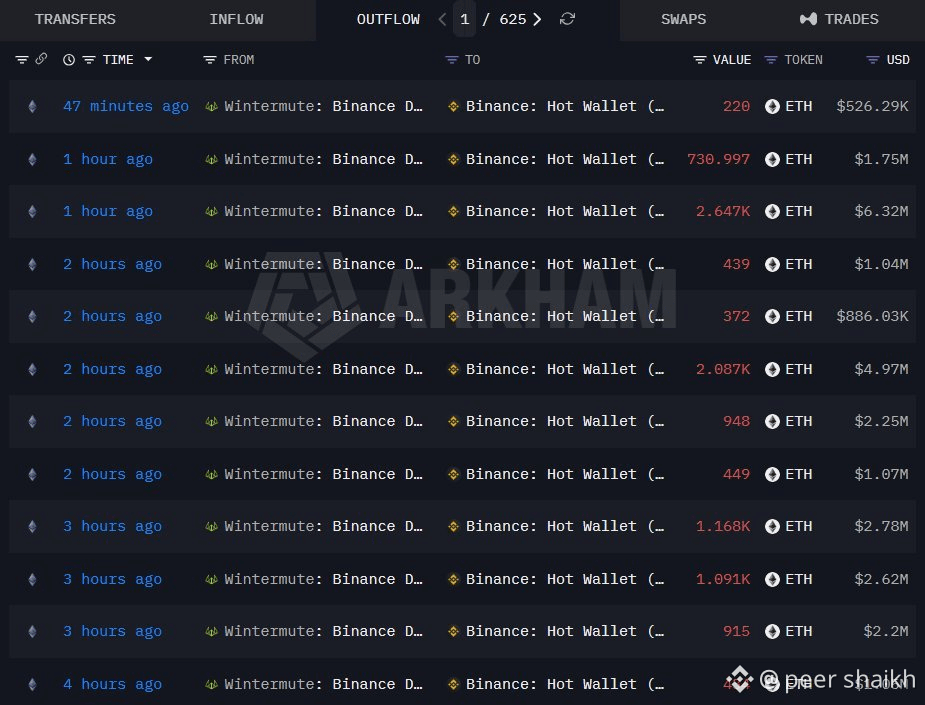The width and height of the screenshot is (925, 705).
Task: Click ETH token on the 915 row
Action: (x=789, y=631)
